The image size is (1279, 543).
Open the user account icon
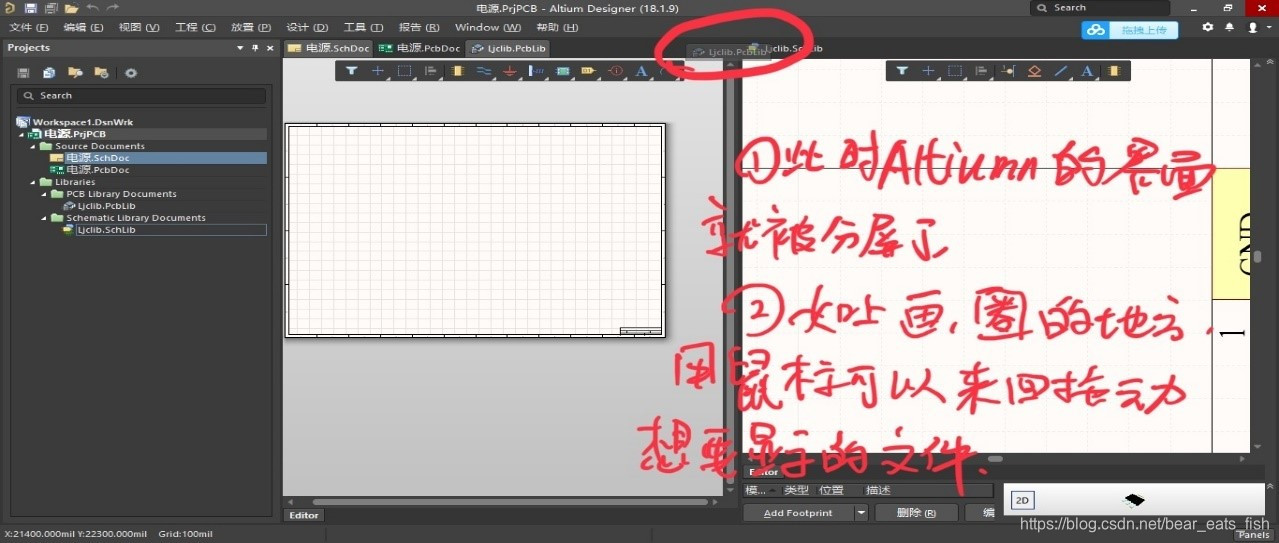[1252, 28]
